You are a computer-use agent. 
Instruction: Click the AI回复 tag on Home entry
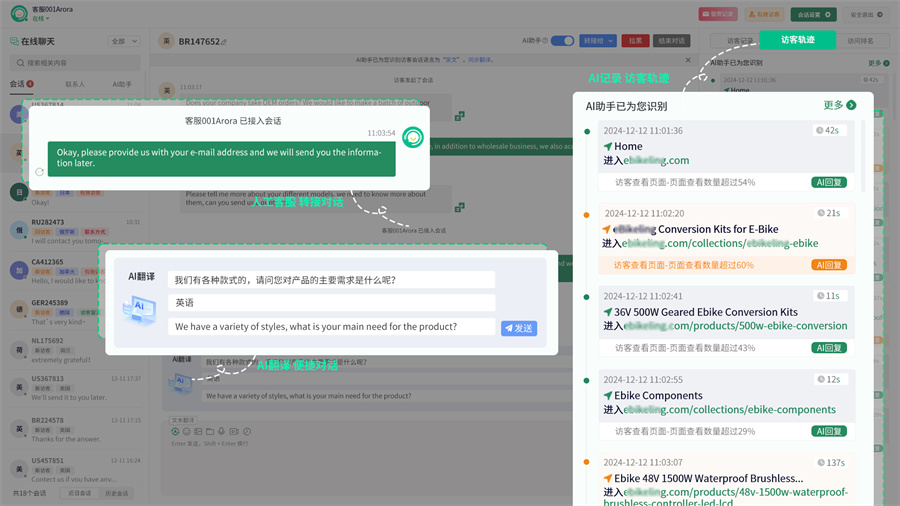point(828,183)
